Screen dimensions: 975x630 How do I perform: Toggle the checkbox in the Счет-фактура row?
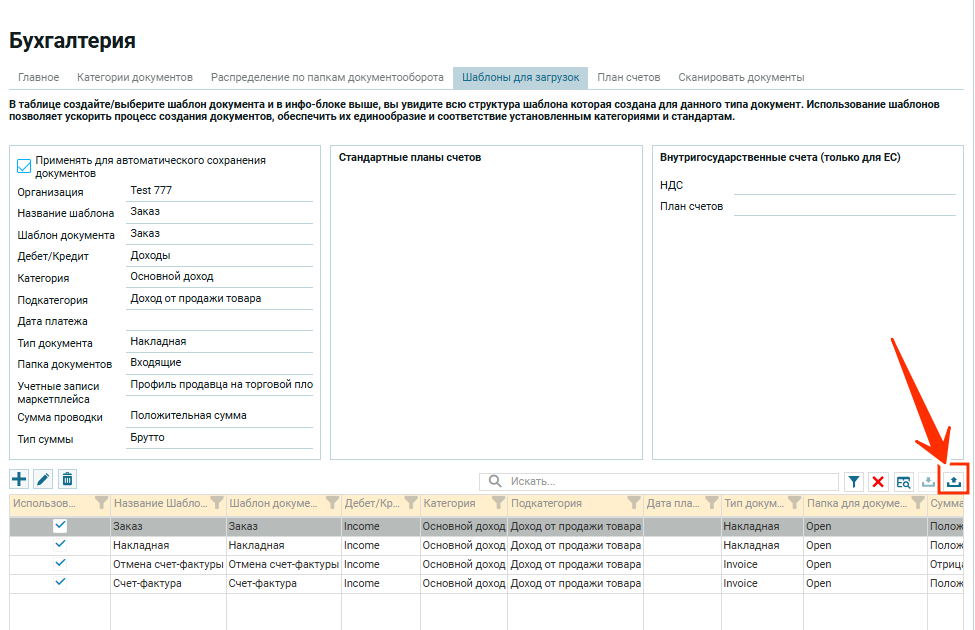tap(60, 583)
